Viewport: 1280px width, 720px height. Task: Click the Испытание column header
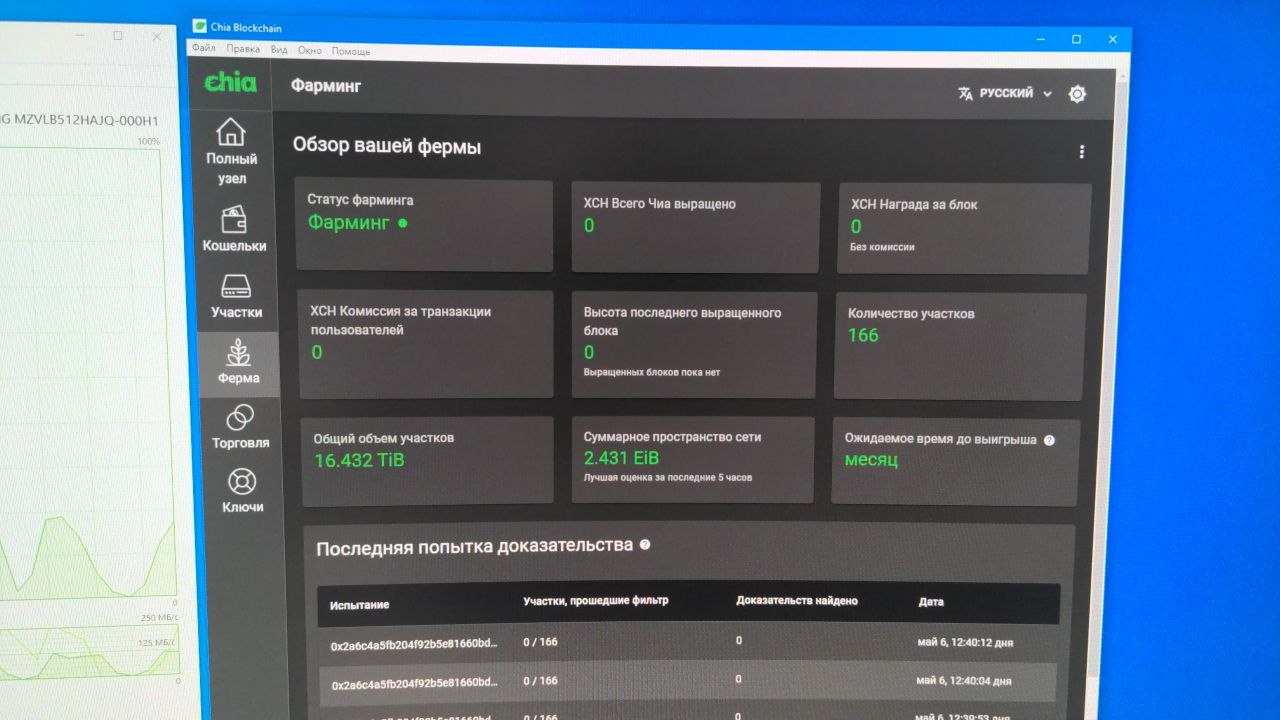coord(360,605)
